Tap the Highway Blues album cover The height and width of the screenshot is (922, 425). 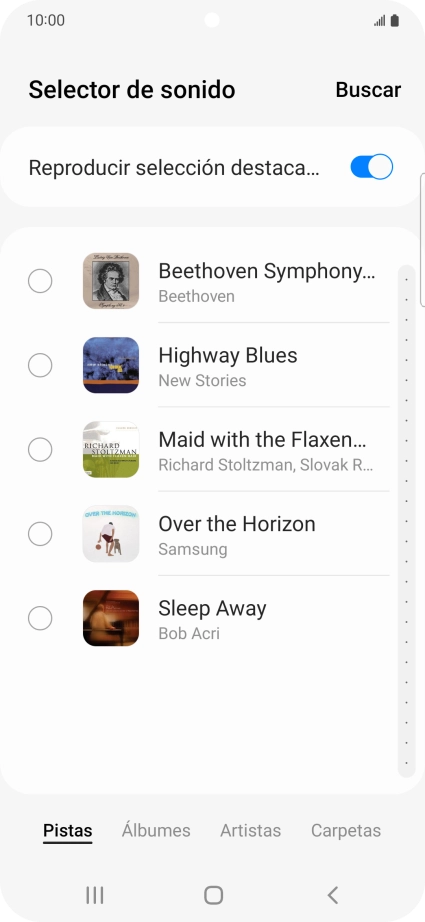point(111,365)
